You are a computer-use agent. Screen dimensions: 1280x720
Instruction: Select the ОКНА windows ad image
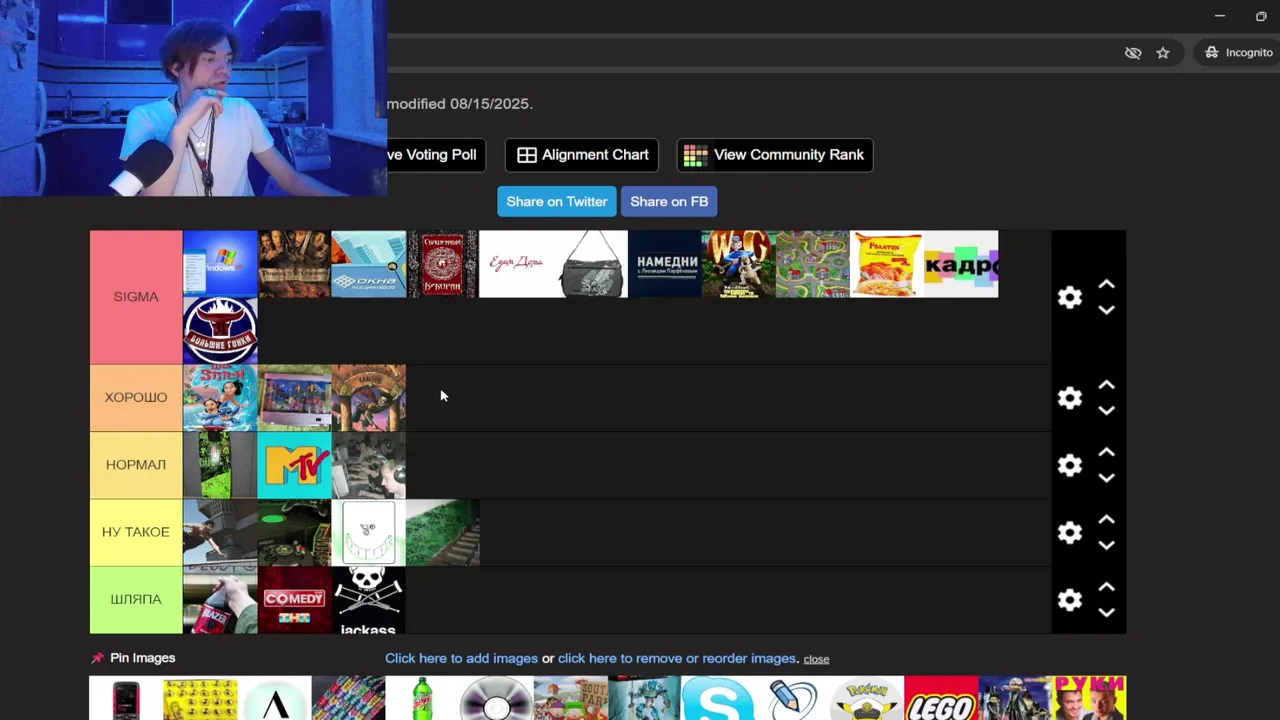click(369, 264)
